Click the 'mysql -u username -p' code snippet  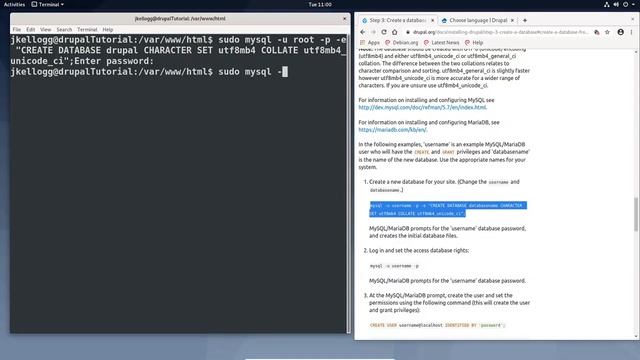click(394, 266)
